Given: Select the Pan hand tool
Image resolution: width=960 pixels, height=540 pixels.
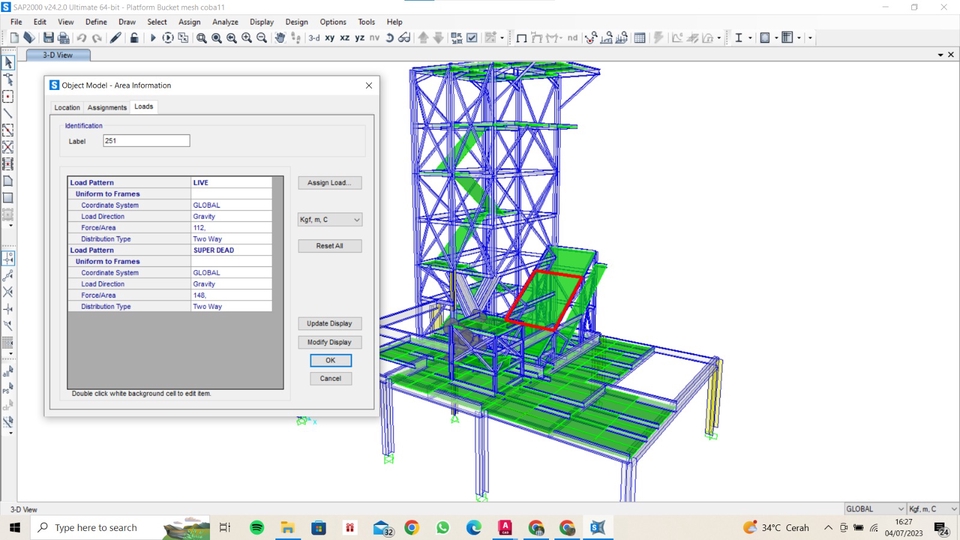Looking at the screenshot, I should pyautogui.click(x=280, y=38).
